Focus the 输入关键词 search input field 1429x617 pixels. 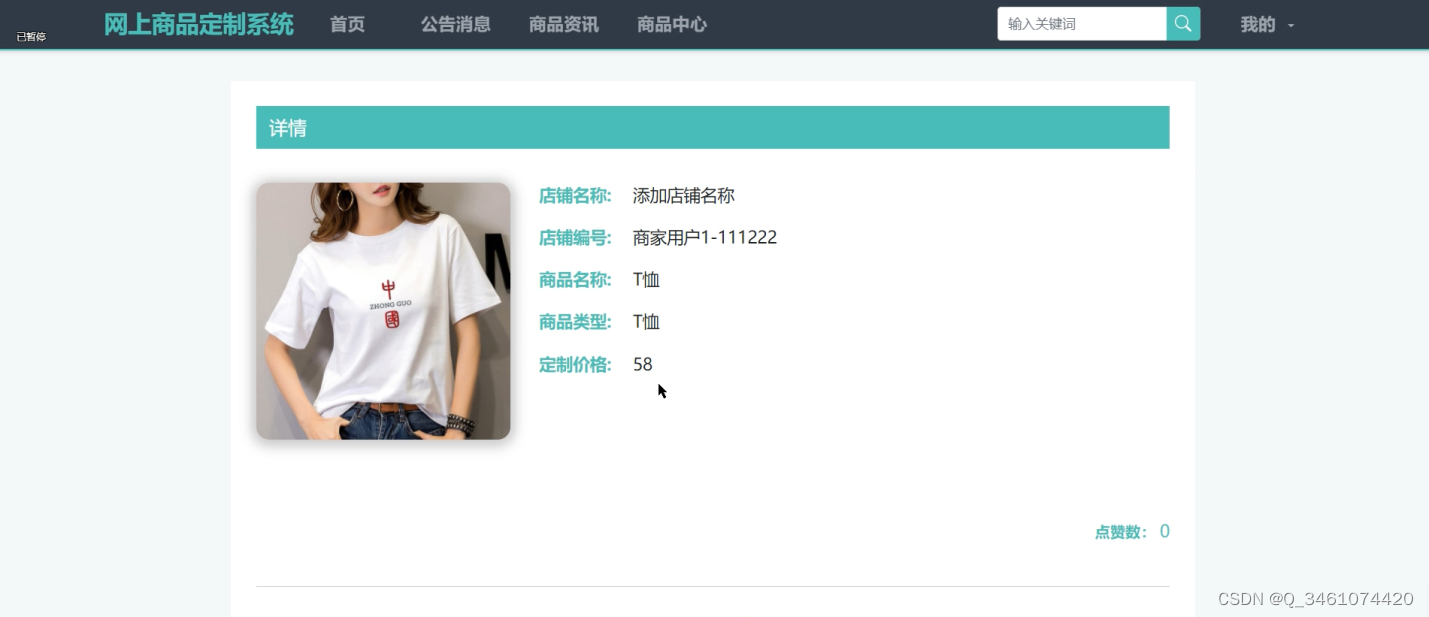point(1082,24)
